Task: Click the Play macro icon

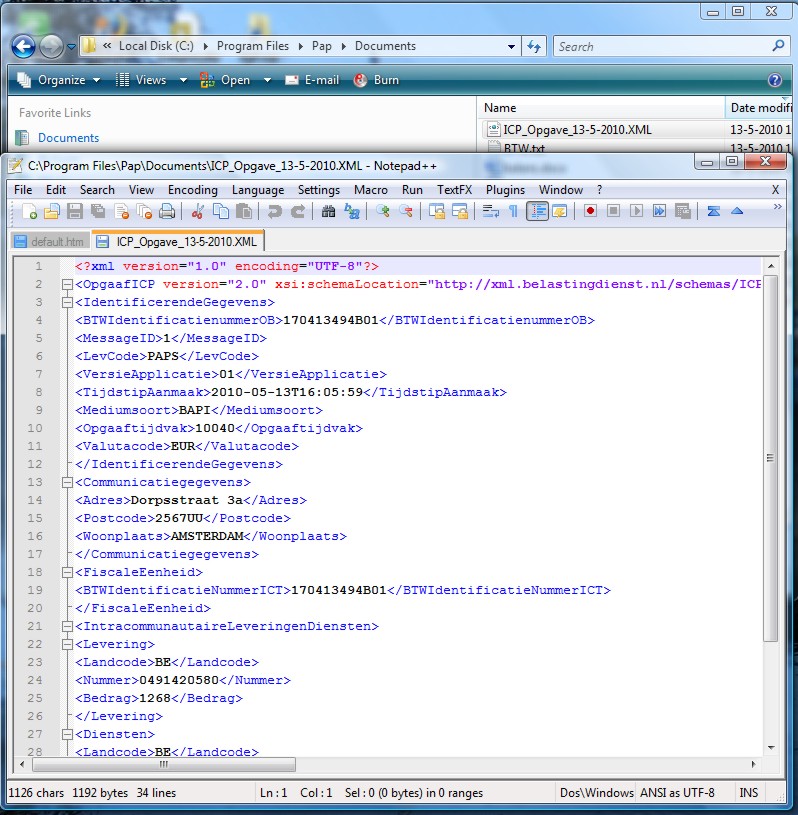Action: 637,211
